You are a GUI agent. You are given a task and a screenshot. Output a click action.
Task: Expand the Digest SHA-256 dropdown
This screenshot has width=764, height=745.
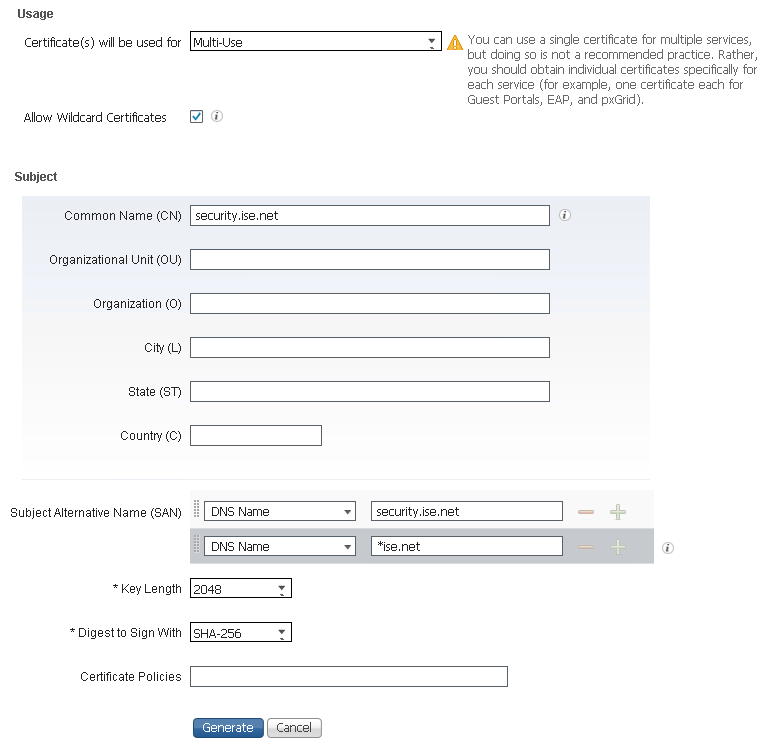pos(241,632)
